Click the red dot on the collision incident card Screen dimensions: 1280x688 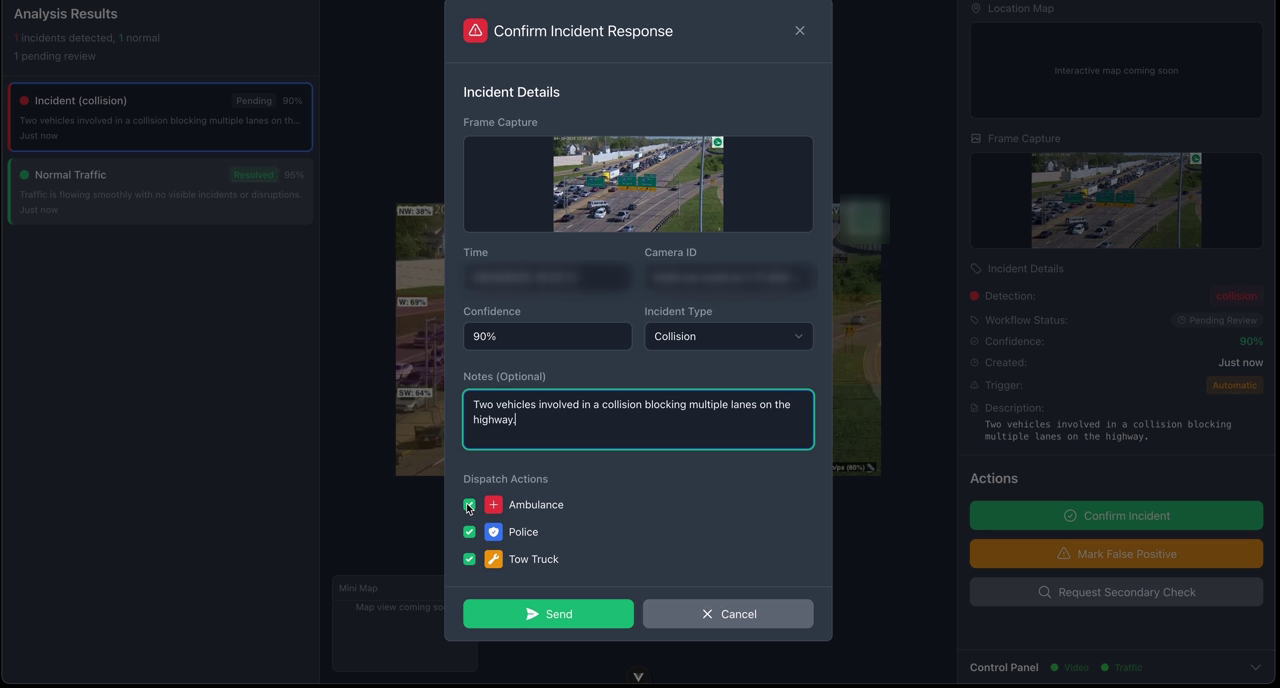[x=24, y=101]
